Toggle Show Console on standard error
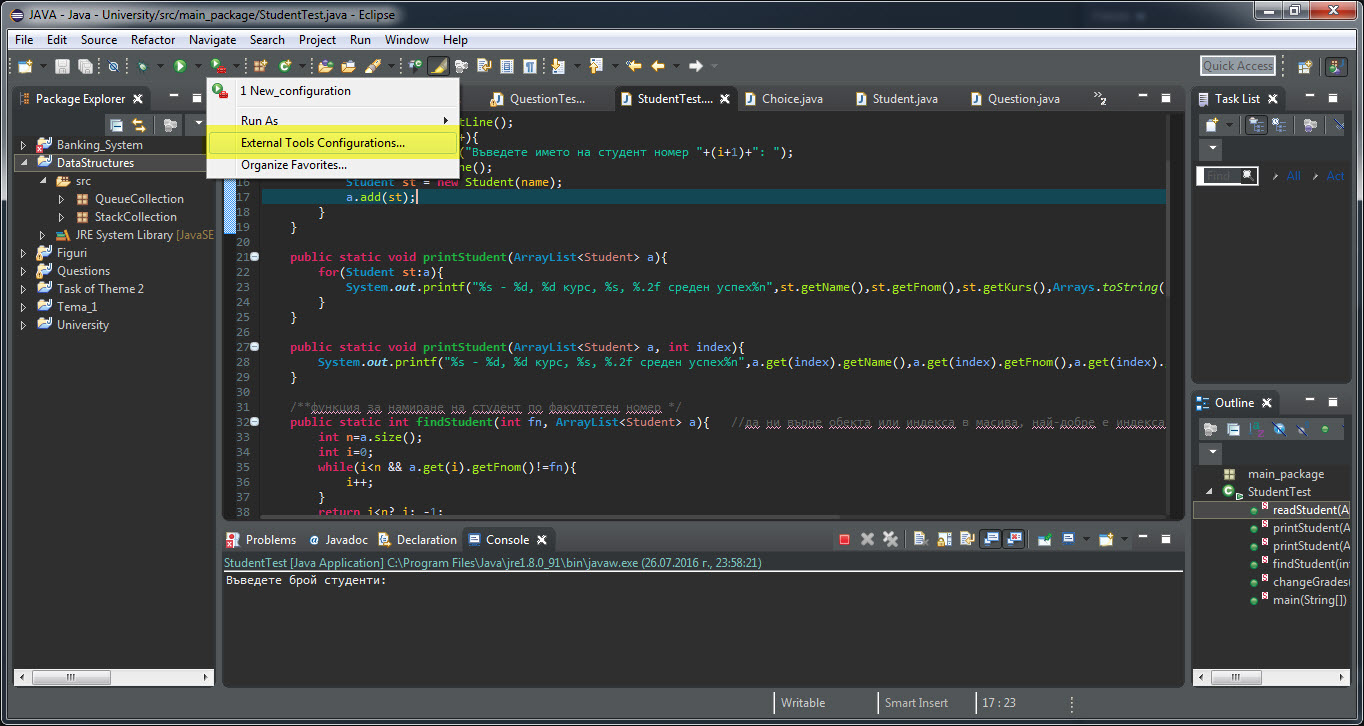This screenshot has height=726, width=1364. [1013, 540]
